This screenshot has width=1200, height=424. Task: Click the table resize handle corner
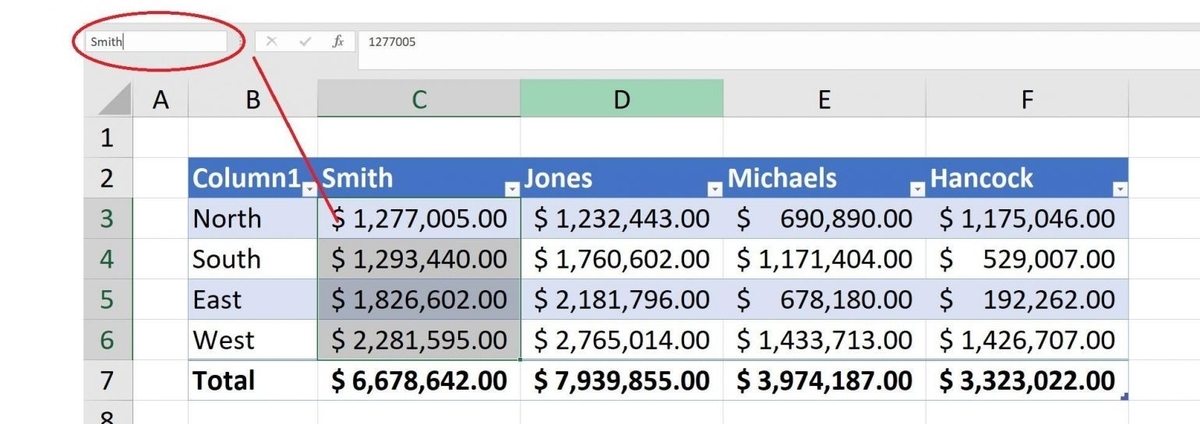pos(1126,397)
